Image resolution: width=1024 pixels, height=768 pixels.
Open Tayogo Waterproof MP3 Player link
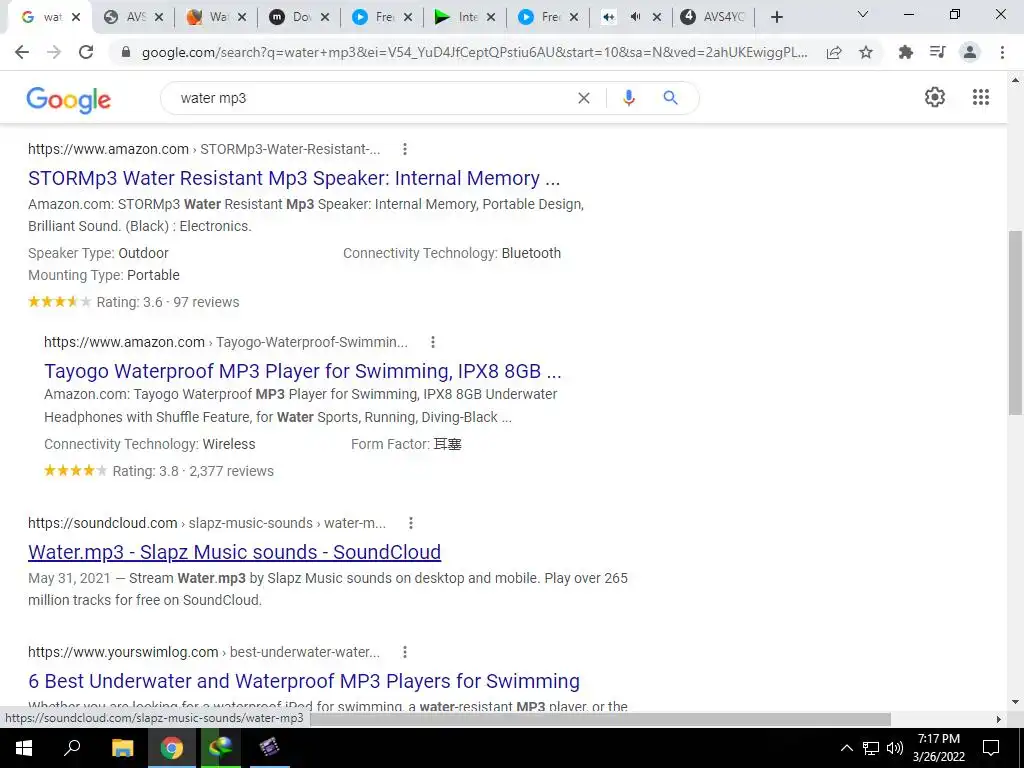302,371
